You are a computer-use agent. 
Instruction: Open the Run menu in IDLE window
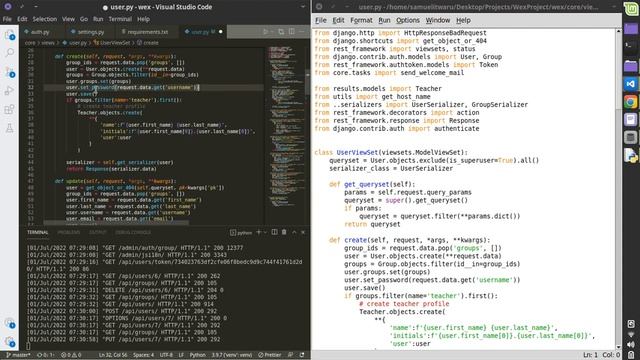point(384,20)
